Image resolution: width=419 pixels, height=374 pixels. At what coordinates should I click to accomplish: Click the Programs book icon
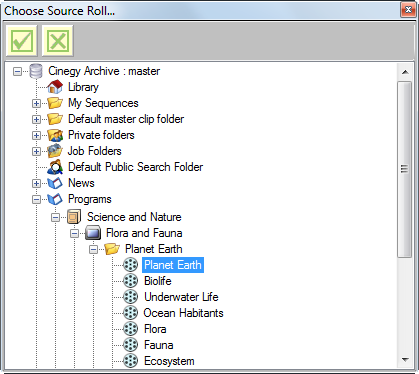[x=55, y=199]
